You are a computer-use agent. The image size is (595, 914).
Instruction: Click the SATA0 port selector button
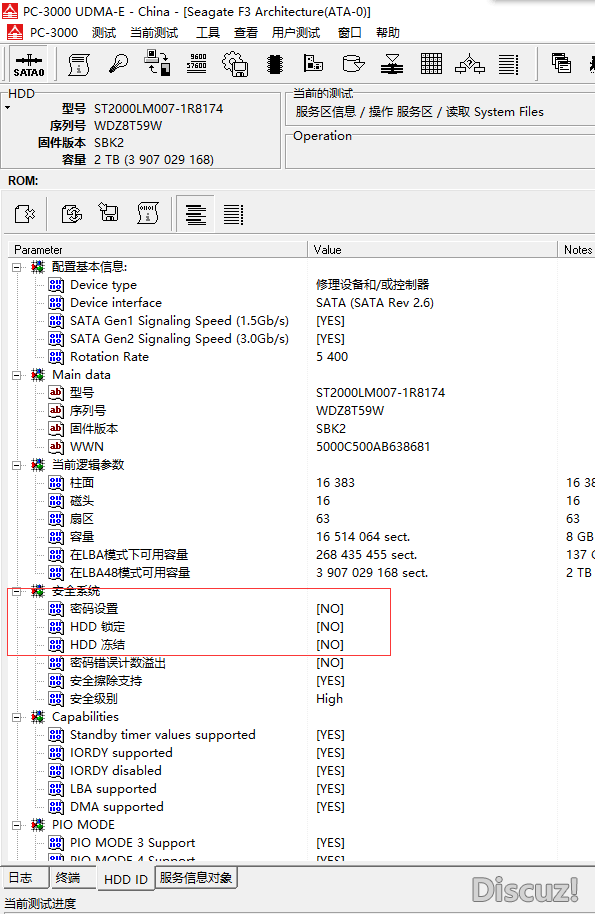coord(29,64)
